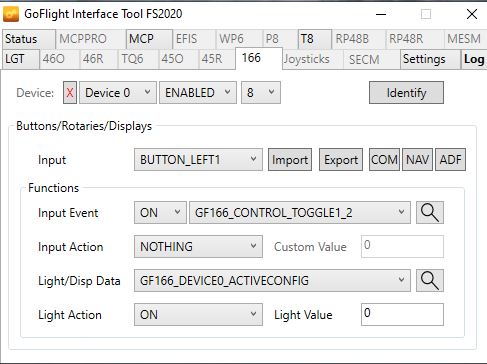Open the SECM tab
This screenshot has width=487, height=364.
click(371, 59)
